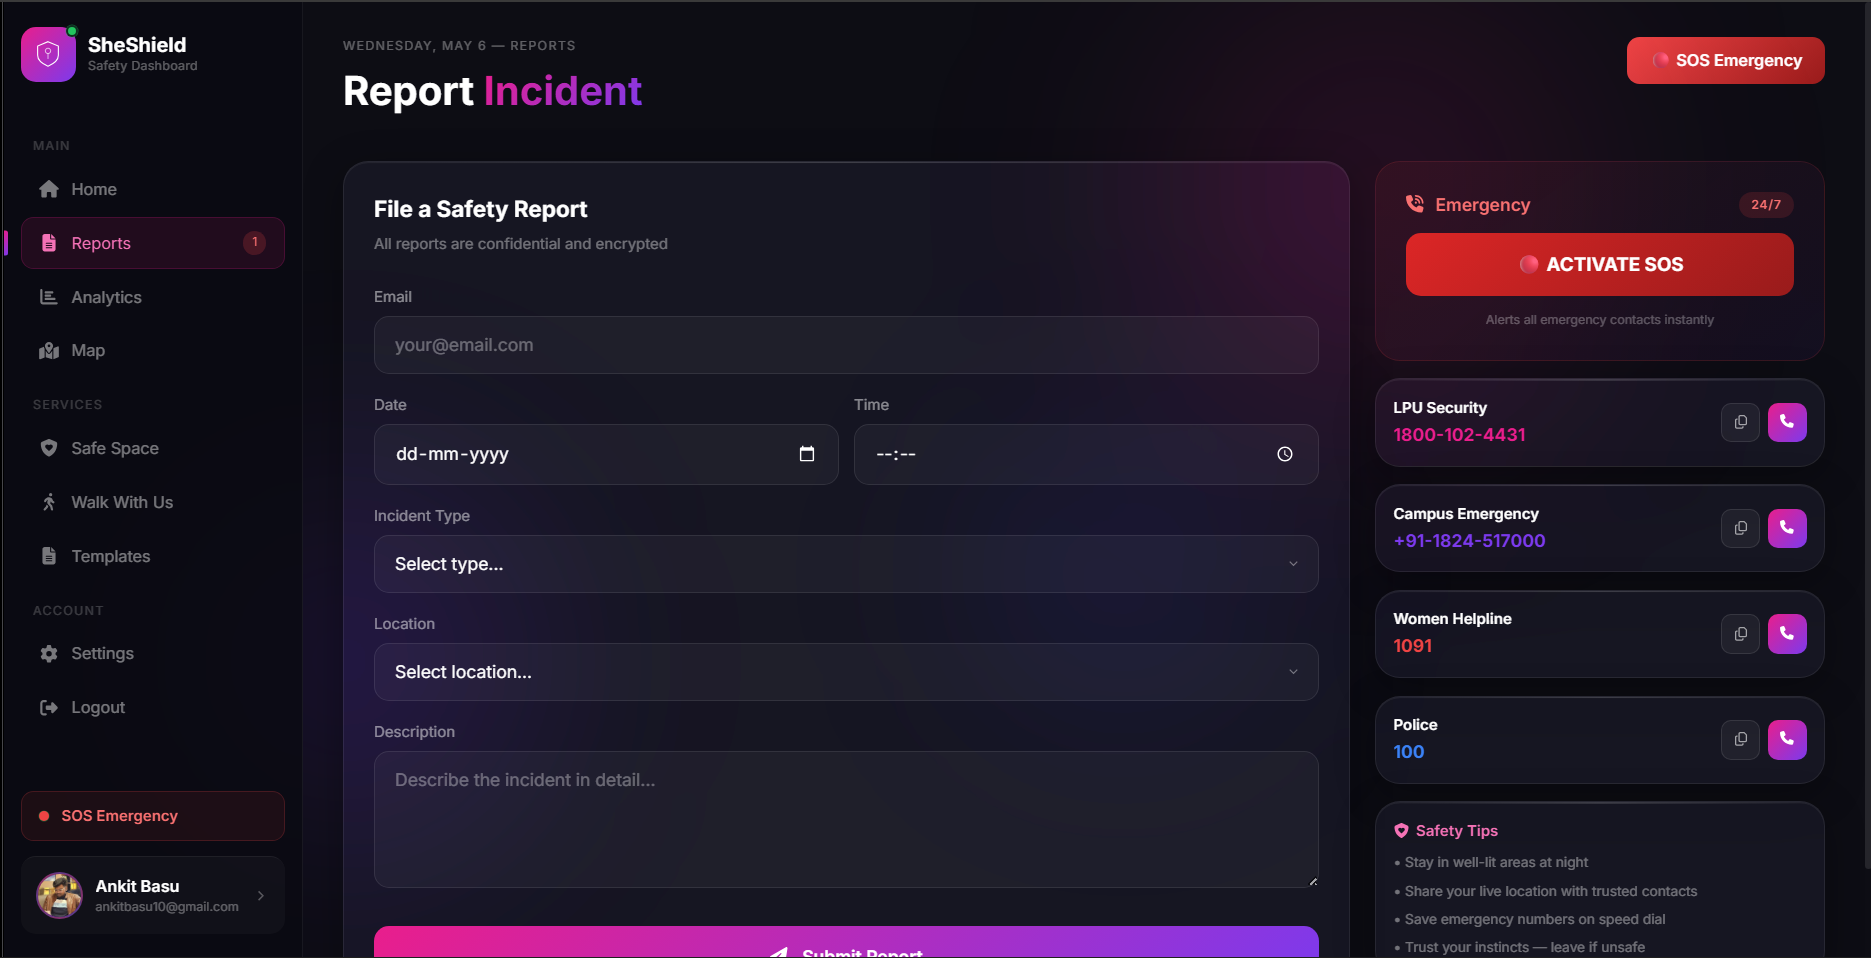Image resolution: width=1871 pixels, height=958 pixels.
Task: Click the 24/7 badge
Action: click(1766, 205)
